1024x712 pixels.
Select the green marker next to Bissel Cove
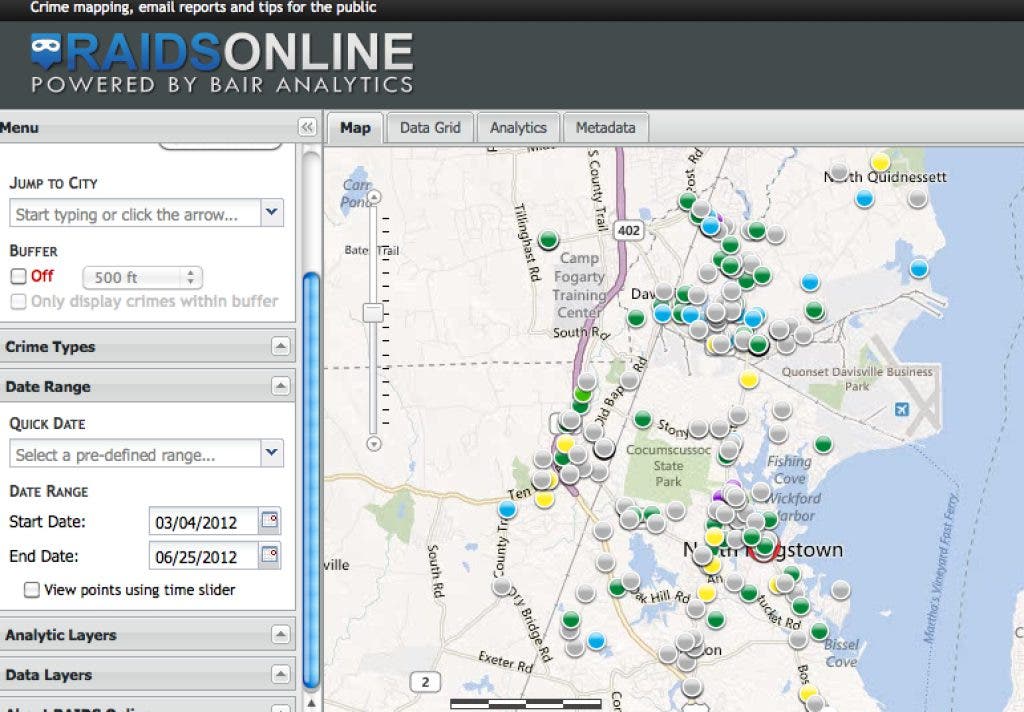819,631
